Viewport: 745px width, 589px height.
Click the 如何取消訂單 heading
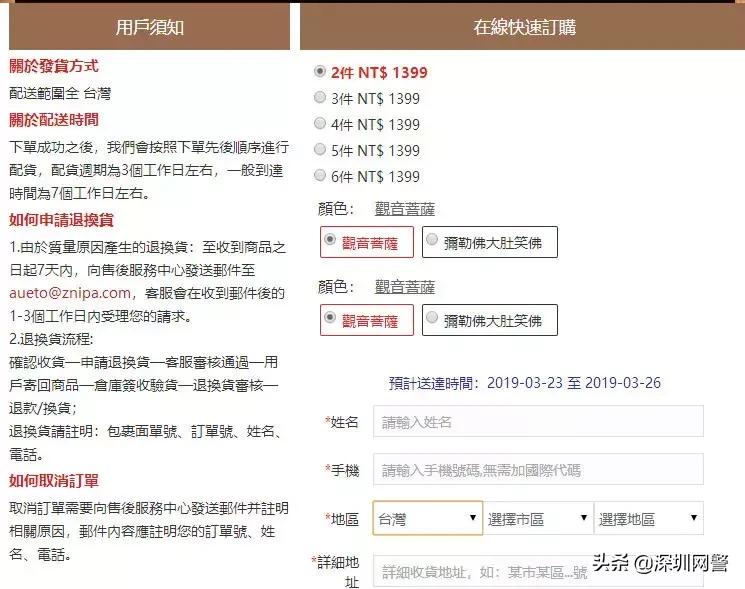click(x=54, y=481)
